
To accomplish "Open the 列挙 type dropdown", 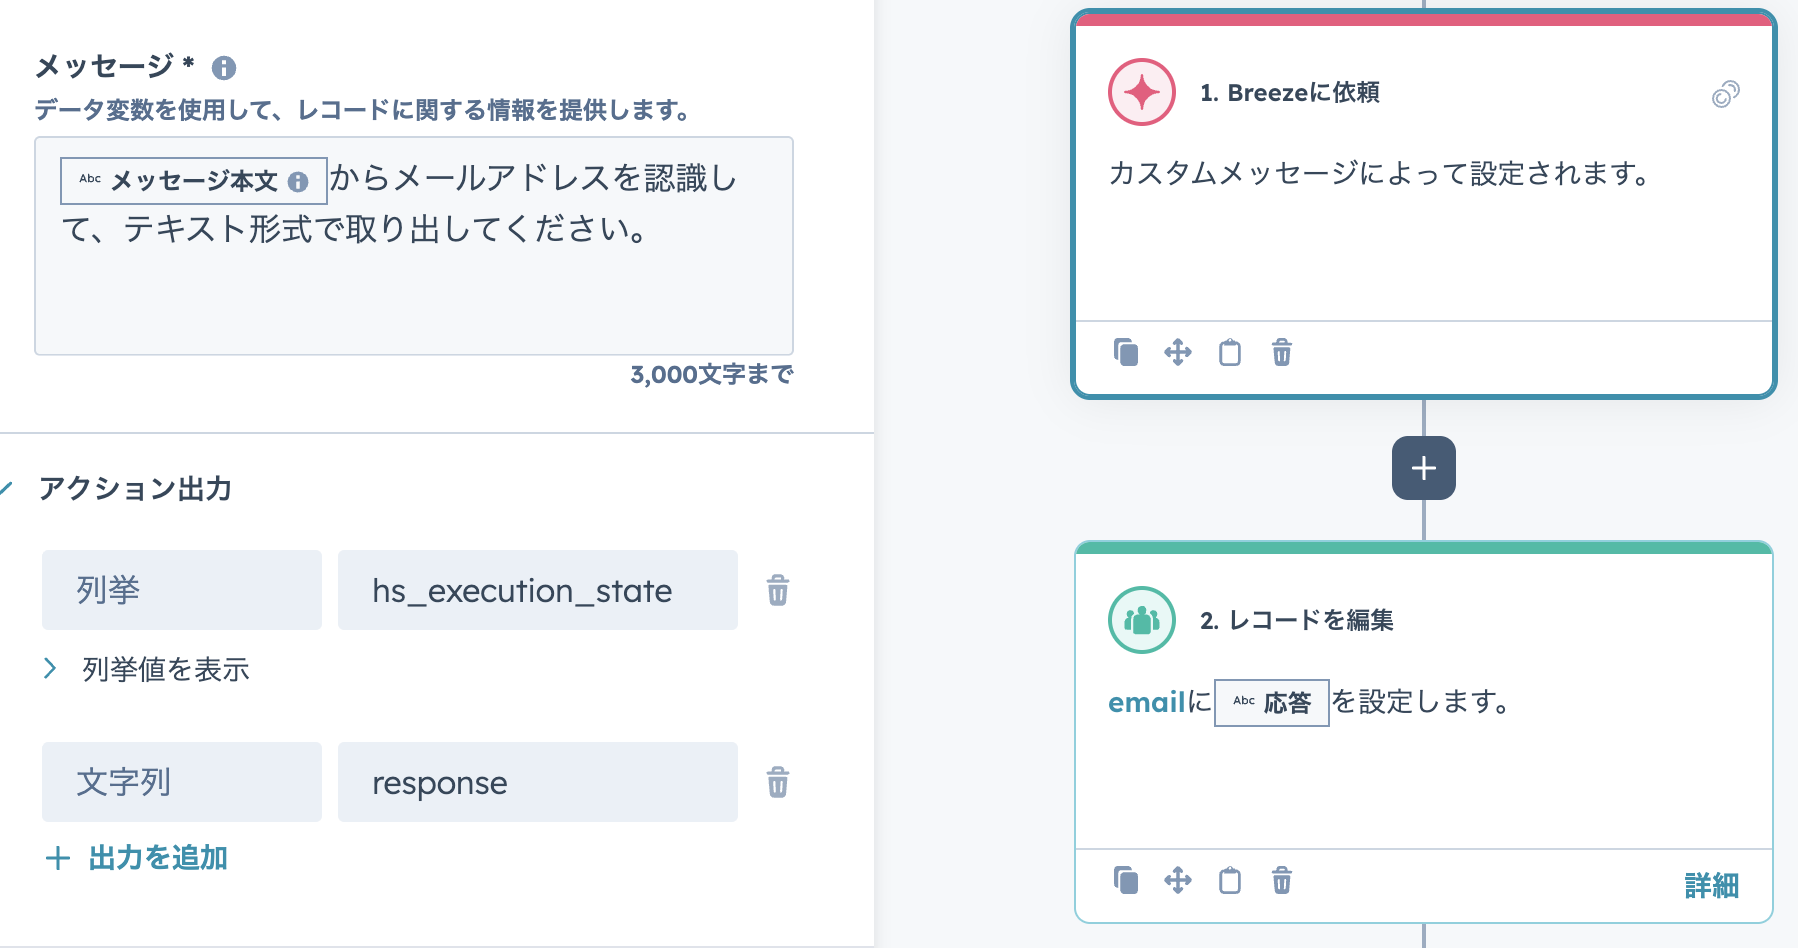I will pyautogui.click(x=182, y=590).
